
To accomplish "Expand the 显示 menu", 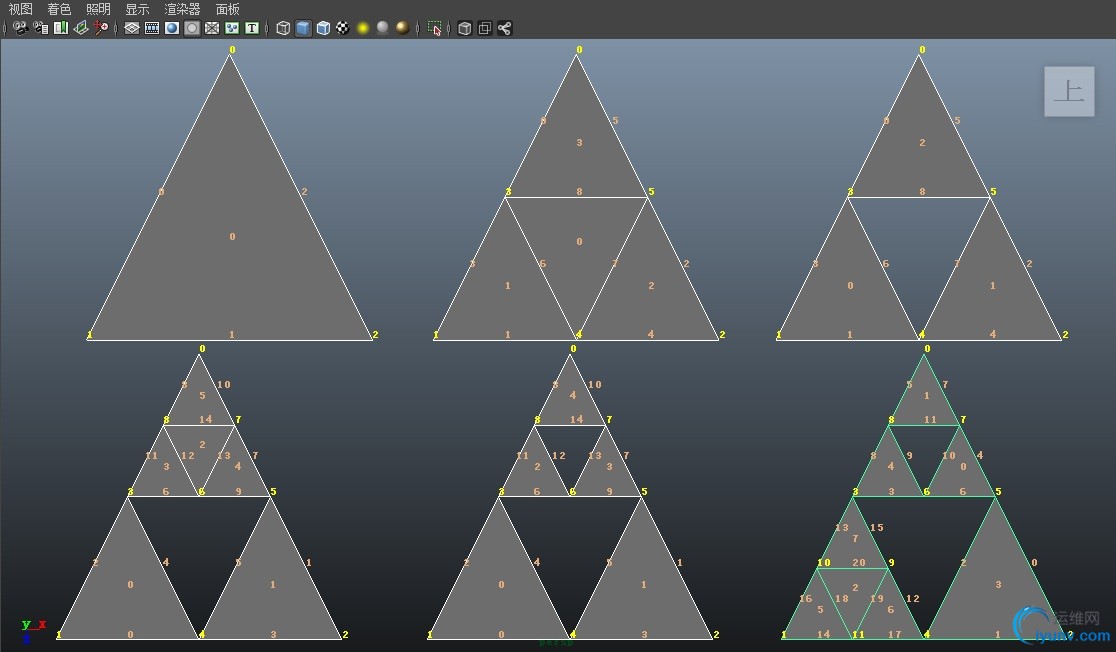I will click(x=137, y=9).
